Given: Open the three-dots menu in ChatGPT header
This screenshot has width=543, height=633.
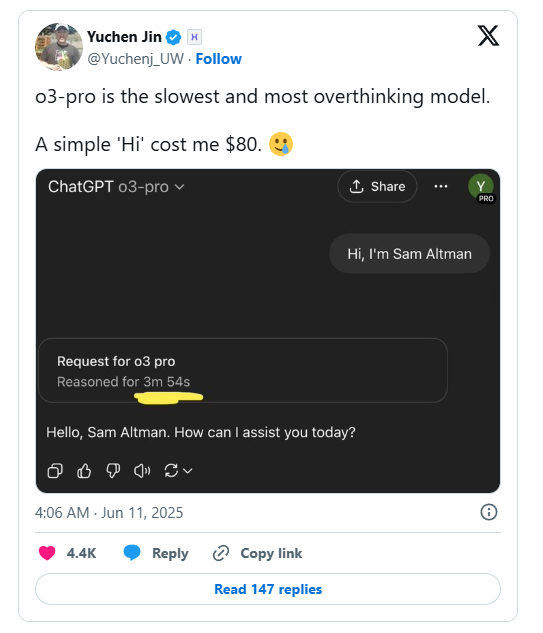Looking at the screenshot, I should (x=440, y=186).
